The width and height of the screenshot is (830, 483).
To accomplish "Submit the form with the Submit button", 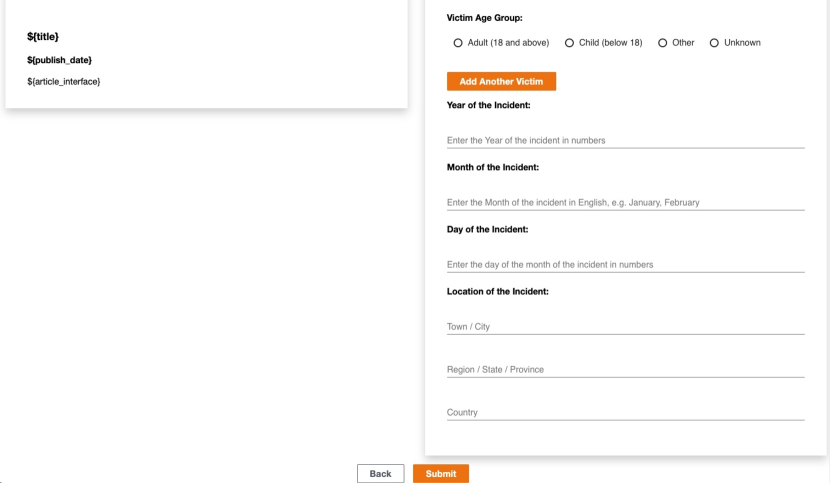I will tap(441, 474).
